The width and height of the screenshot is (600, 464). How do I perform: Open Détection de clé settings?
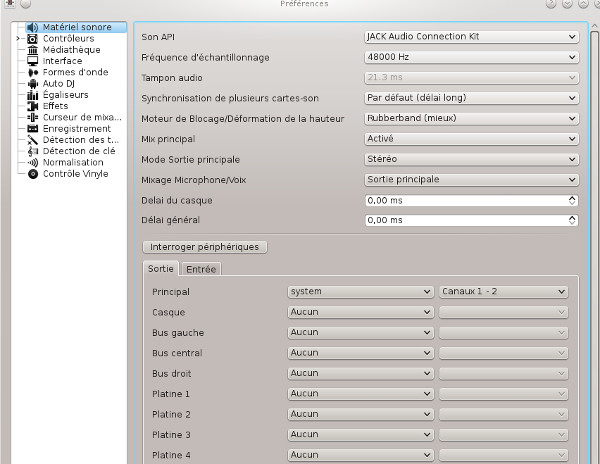33,151
